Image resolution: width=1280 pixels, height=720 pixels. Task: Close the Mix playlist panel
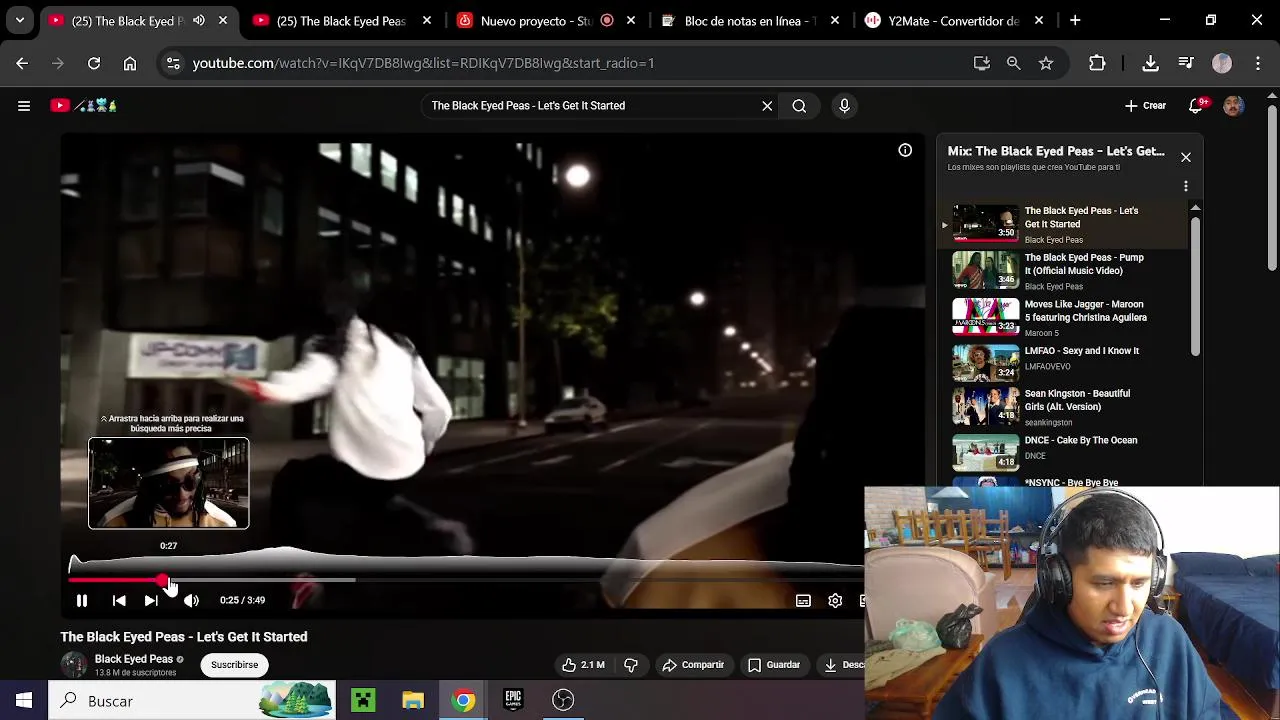pos(1186,157)
